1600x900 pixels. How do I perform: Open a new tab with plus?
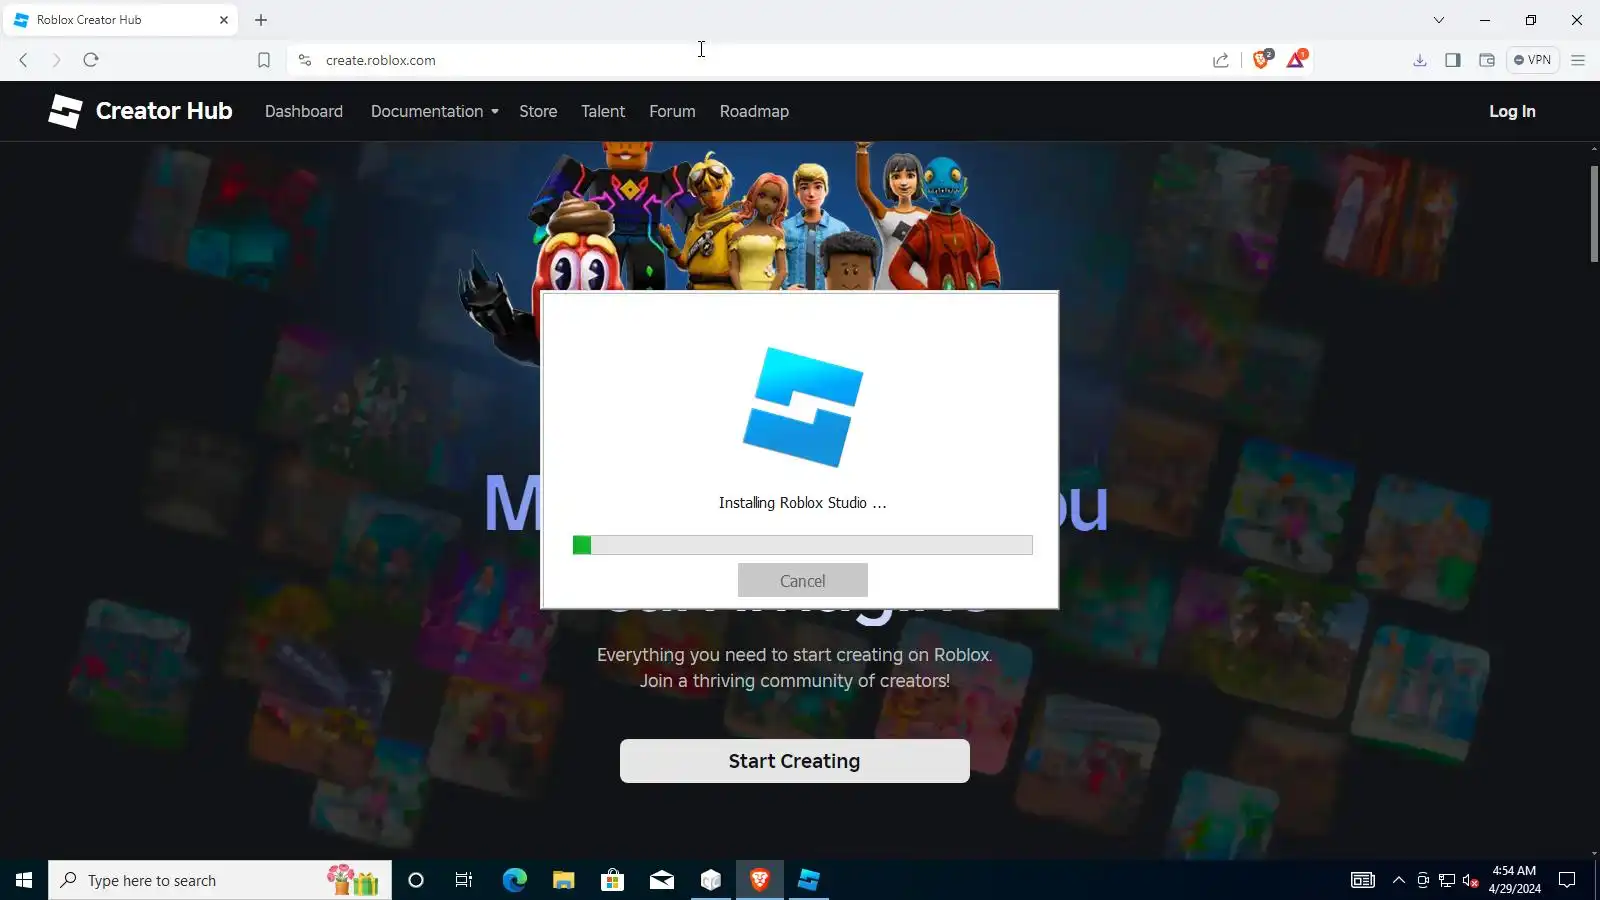coord(261,20)
